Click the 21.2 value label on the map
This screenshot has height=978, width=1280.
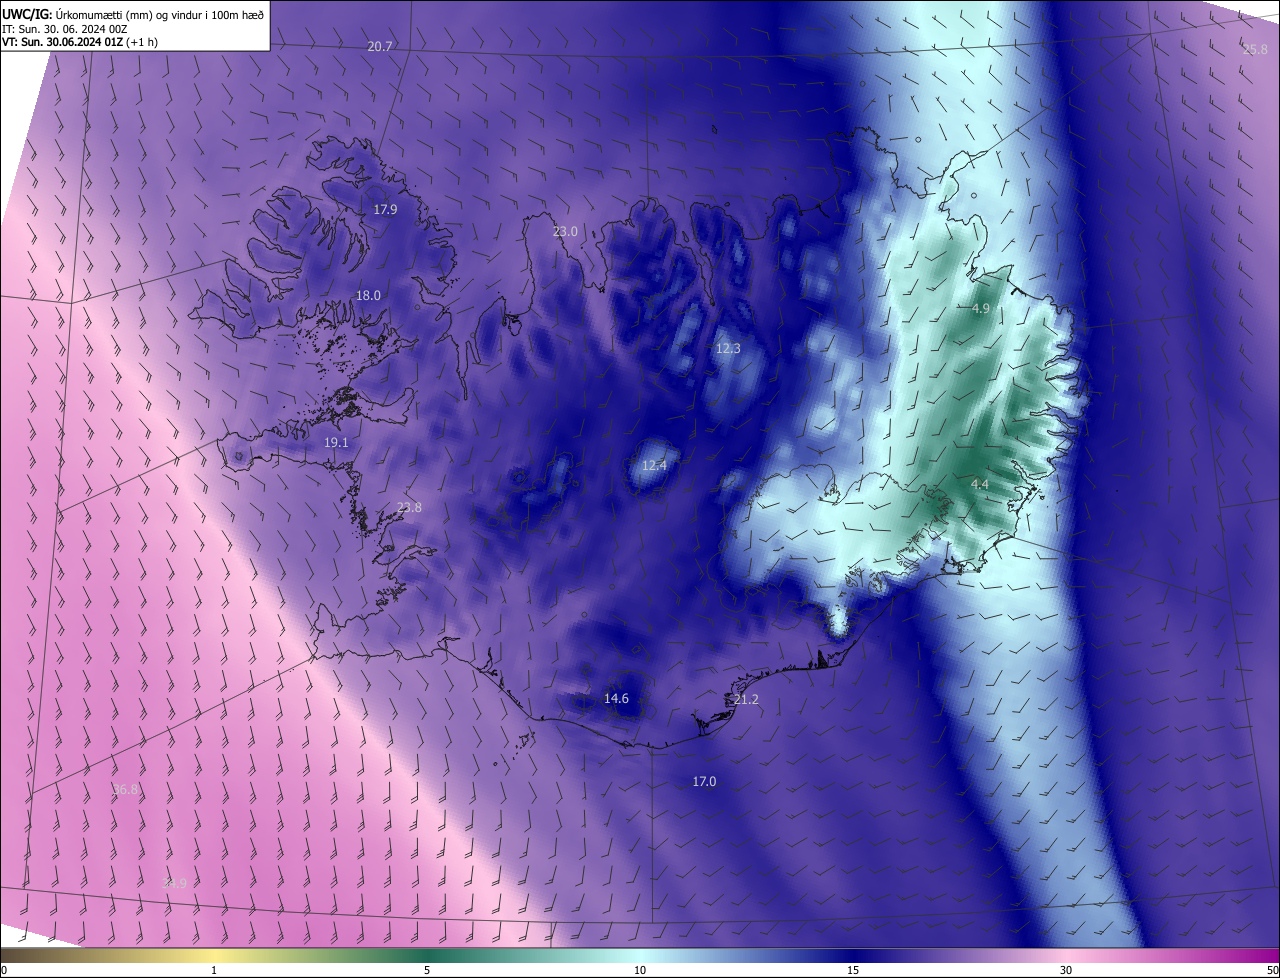click(x=746, y=700)
